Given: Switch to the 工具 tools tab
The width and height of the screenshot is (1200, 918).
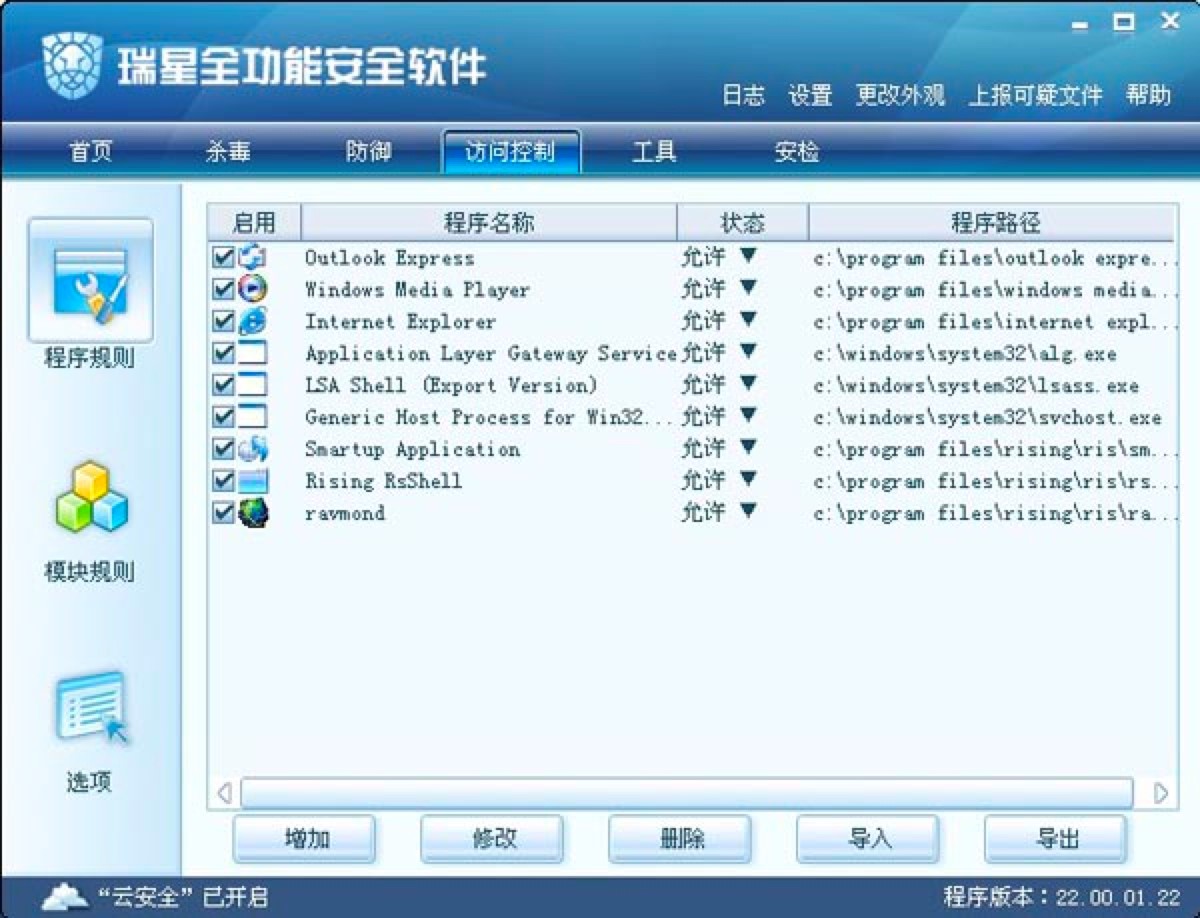Looking at the screenshot, I should tap(654, 152).
